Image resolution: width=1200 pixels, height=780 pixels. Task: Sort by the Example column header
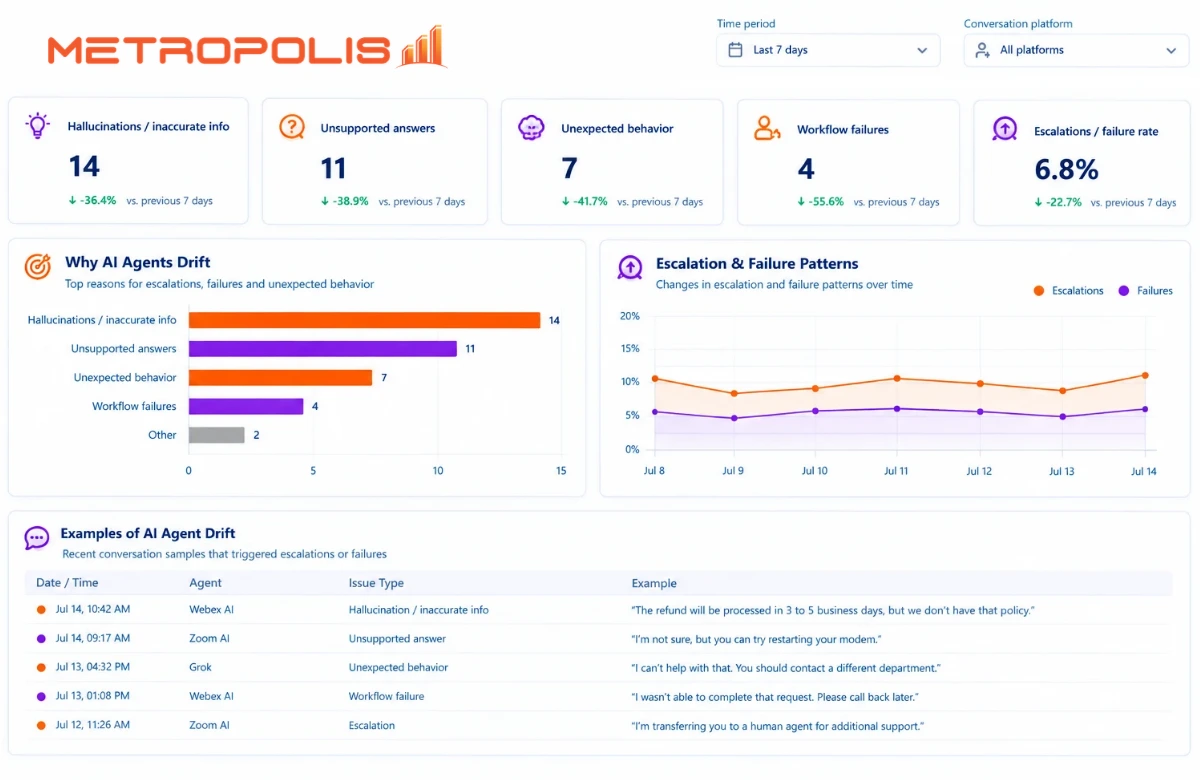654,583
